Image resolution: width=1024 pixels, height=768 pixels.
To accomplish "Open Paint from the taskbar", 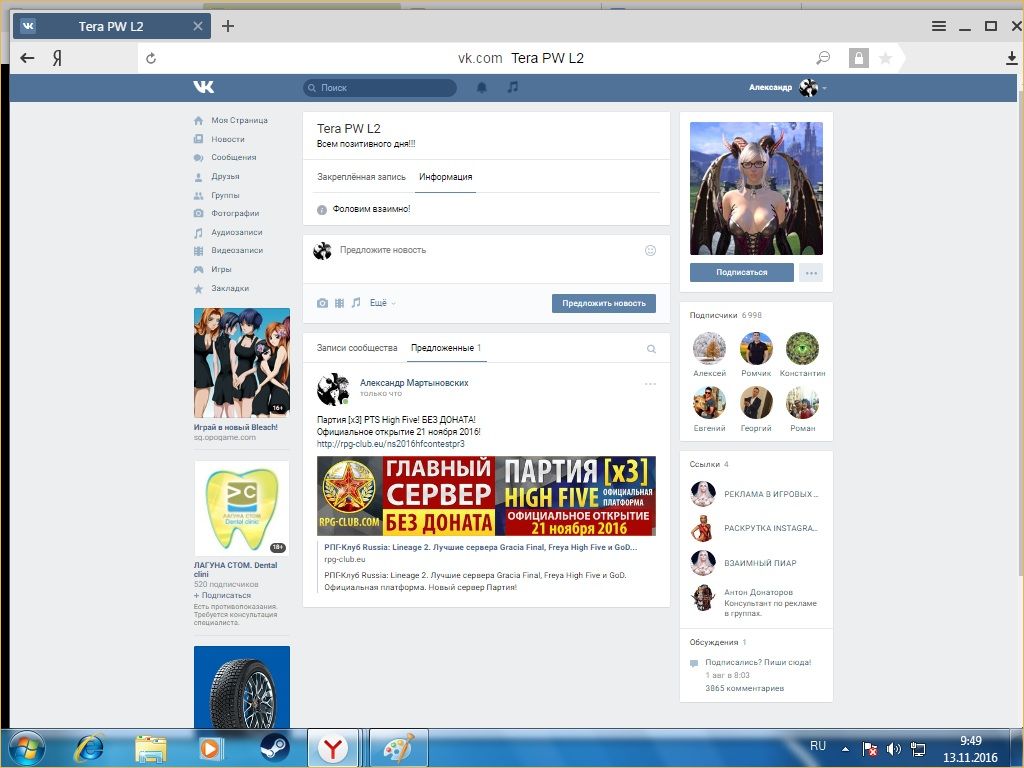I will click(x=399, y=748).
